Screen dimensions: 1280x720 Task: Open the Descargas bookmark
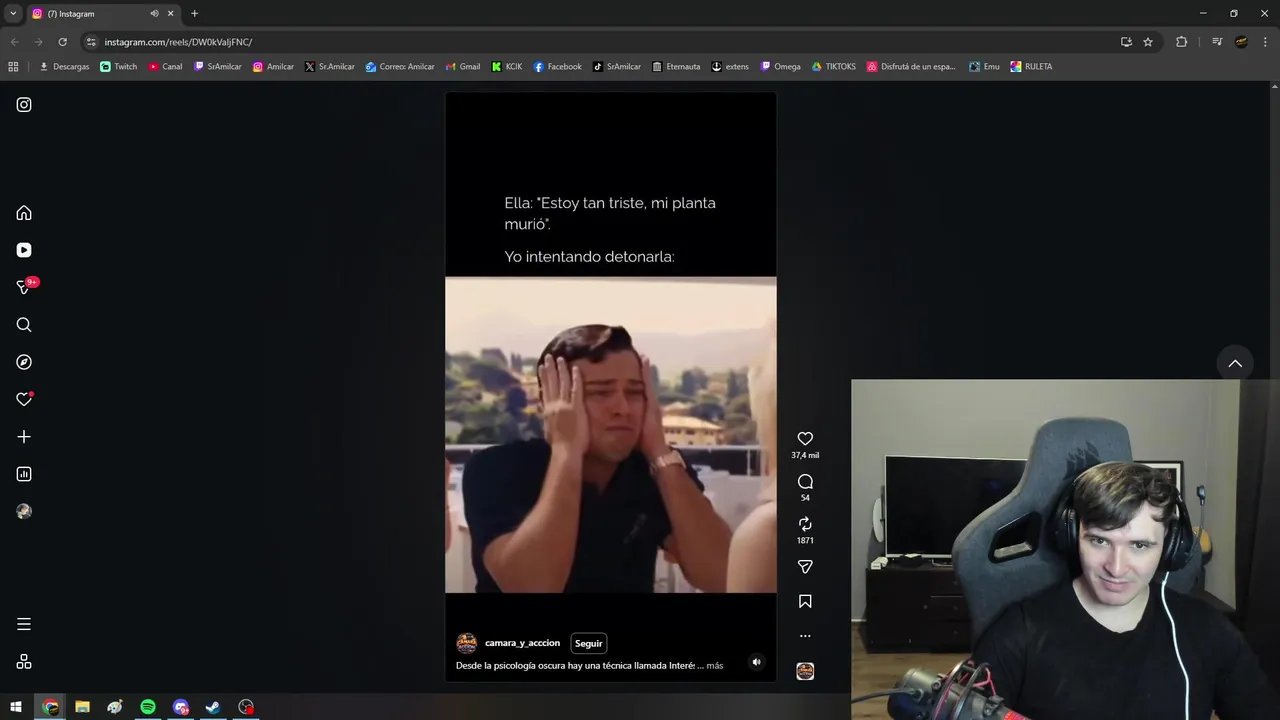tap(64, 67)
